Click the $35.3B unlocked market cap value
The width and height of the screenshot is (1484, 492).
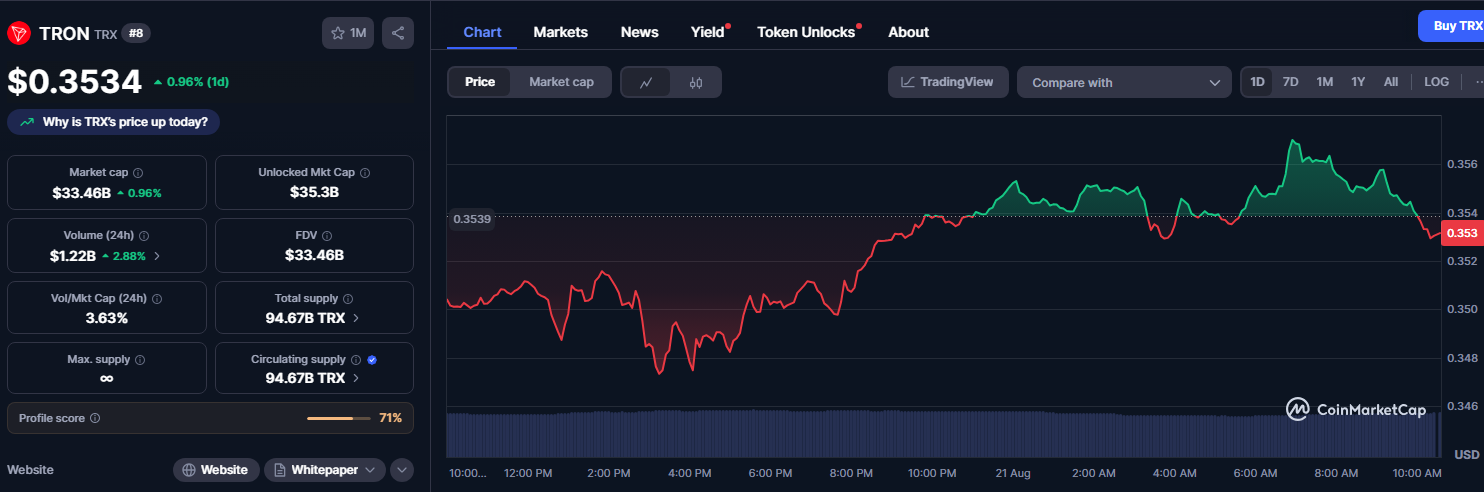[314, 192]
